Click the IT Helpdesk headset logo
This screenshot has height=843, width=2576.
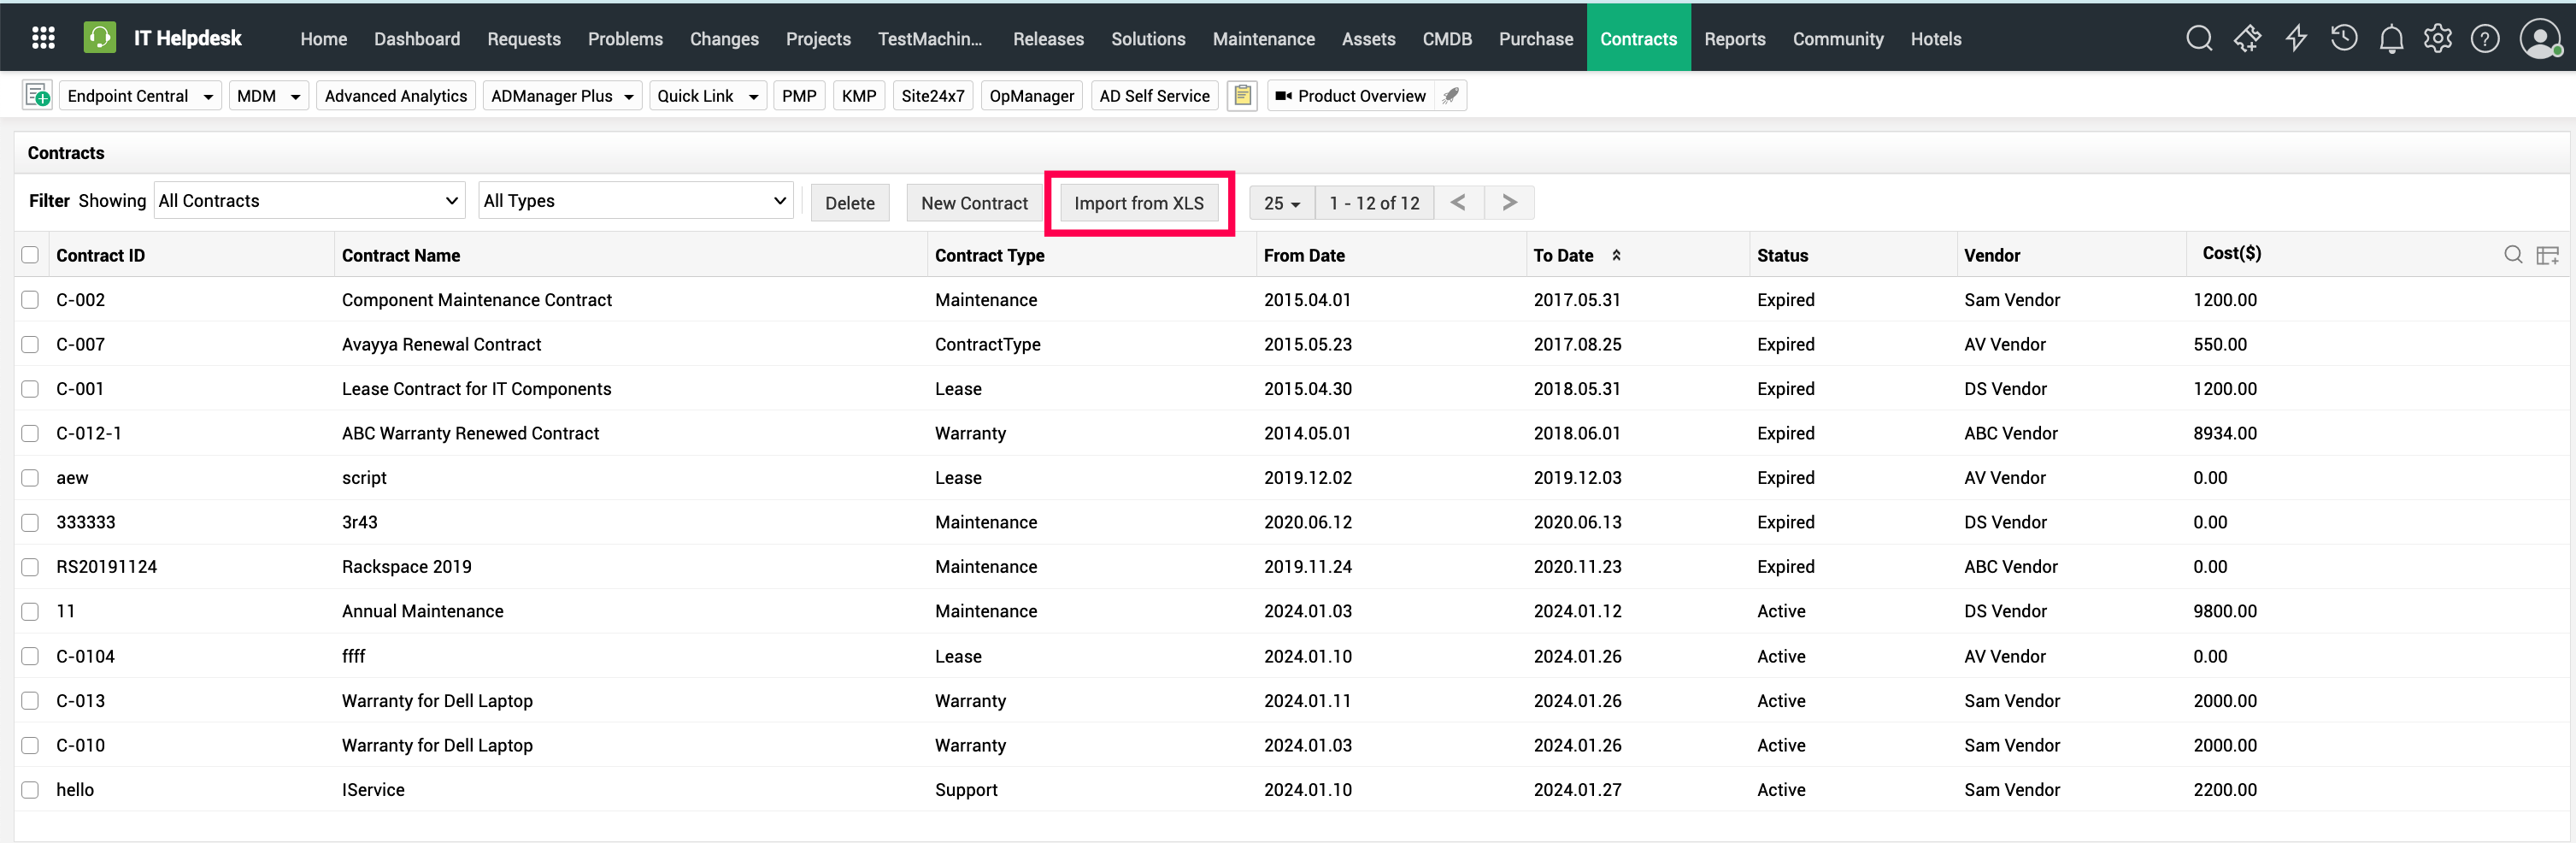click(99, 38)
